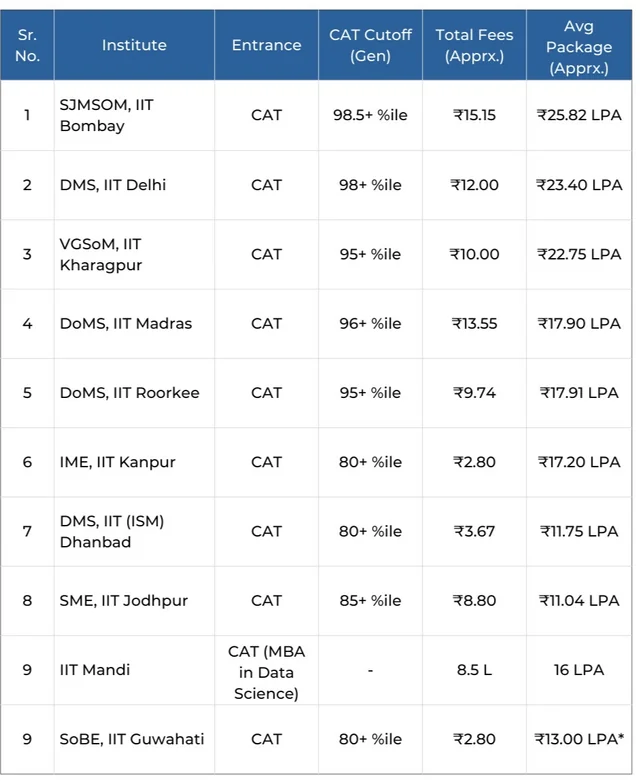Click the Entrance column header
Viewport: 640px width, 781px height.
click(x=266, y=45)
